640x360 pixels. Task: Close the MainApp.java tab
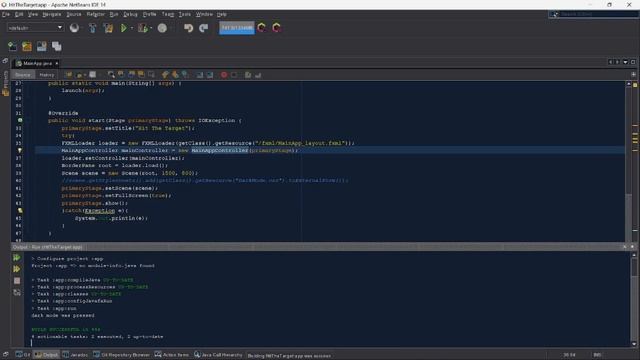click(x=57, y=63)
